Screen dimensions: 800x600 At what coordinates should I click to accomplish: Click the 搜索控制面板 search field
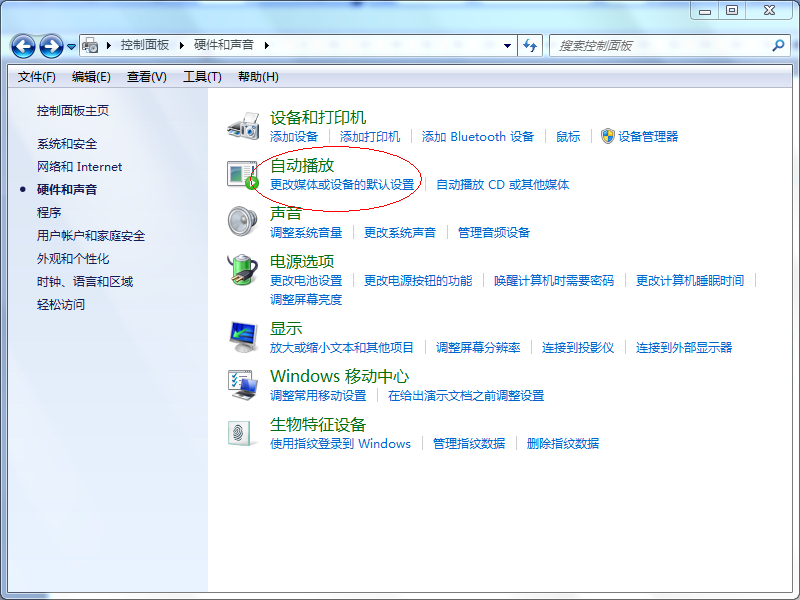point(660,46)
